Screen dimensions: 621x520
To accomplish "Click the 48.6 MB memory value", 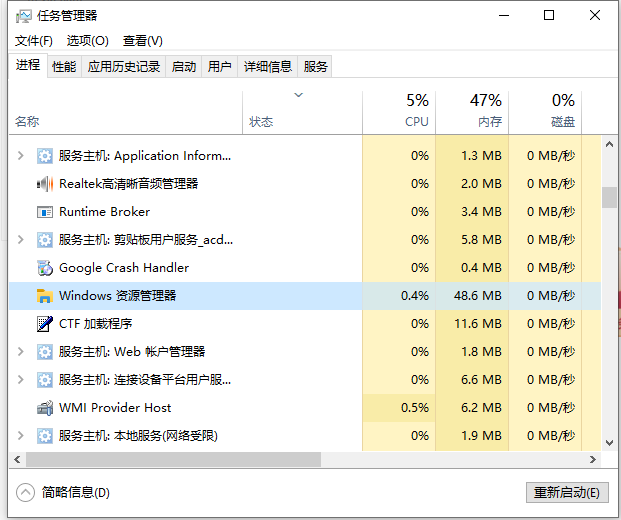I will point(478,296).
